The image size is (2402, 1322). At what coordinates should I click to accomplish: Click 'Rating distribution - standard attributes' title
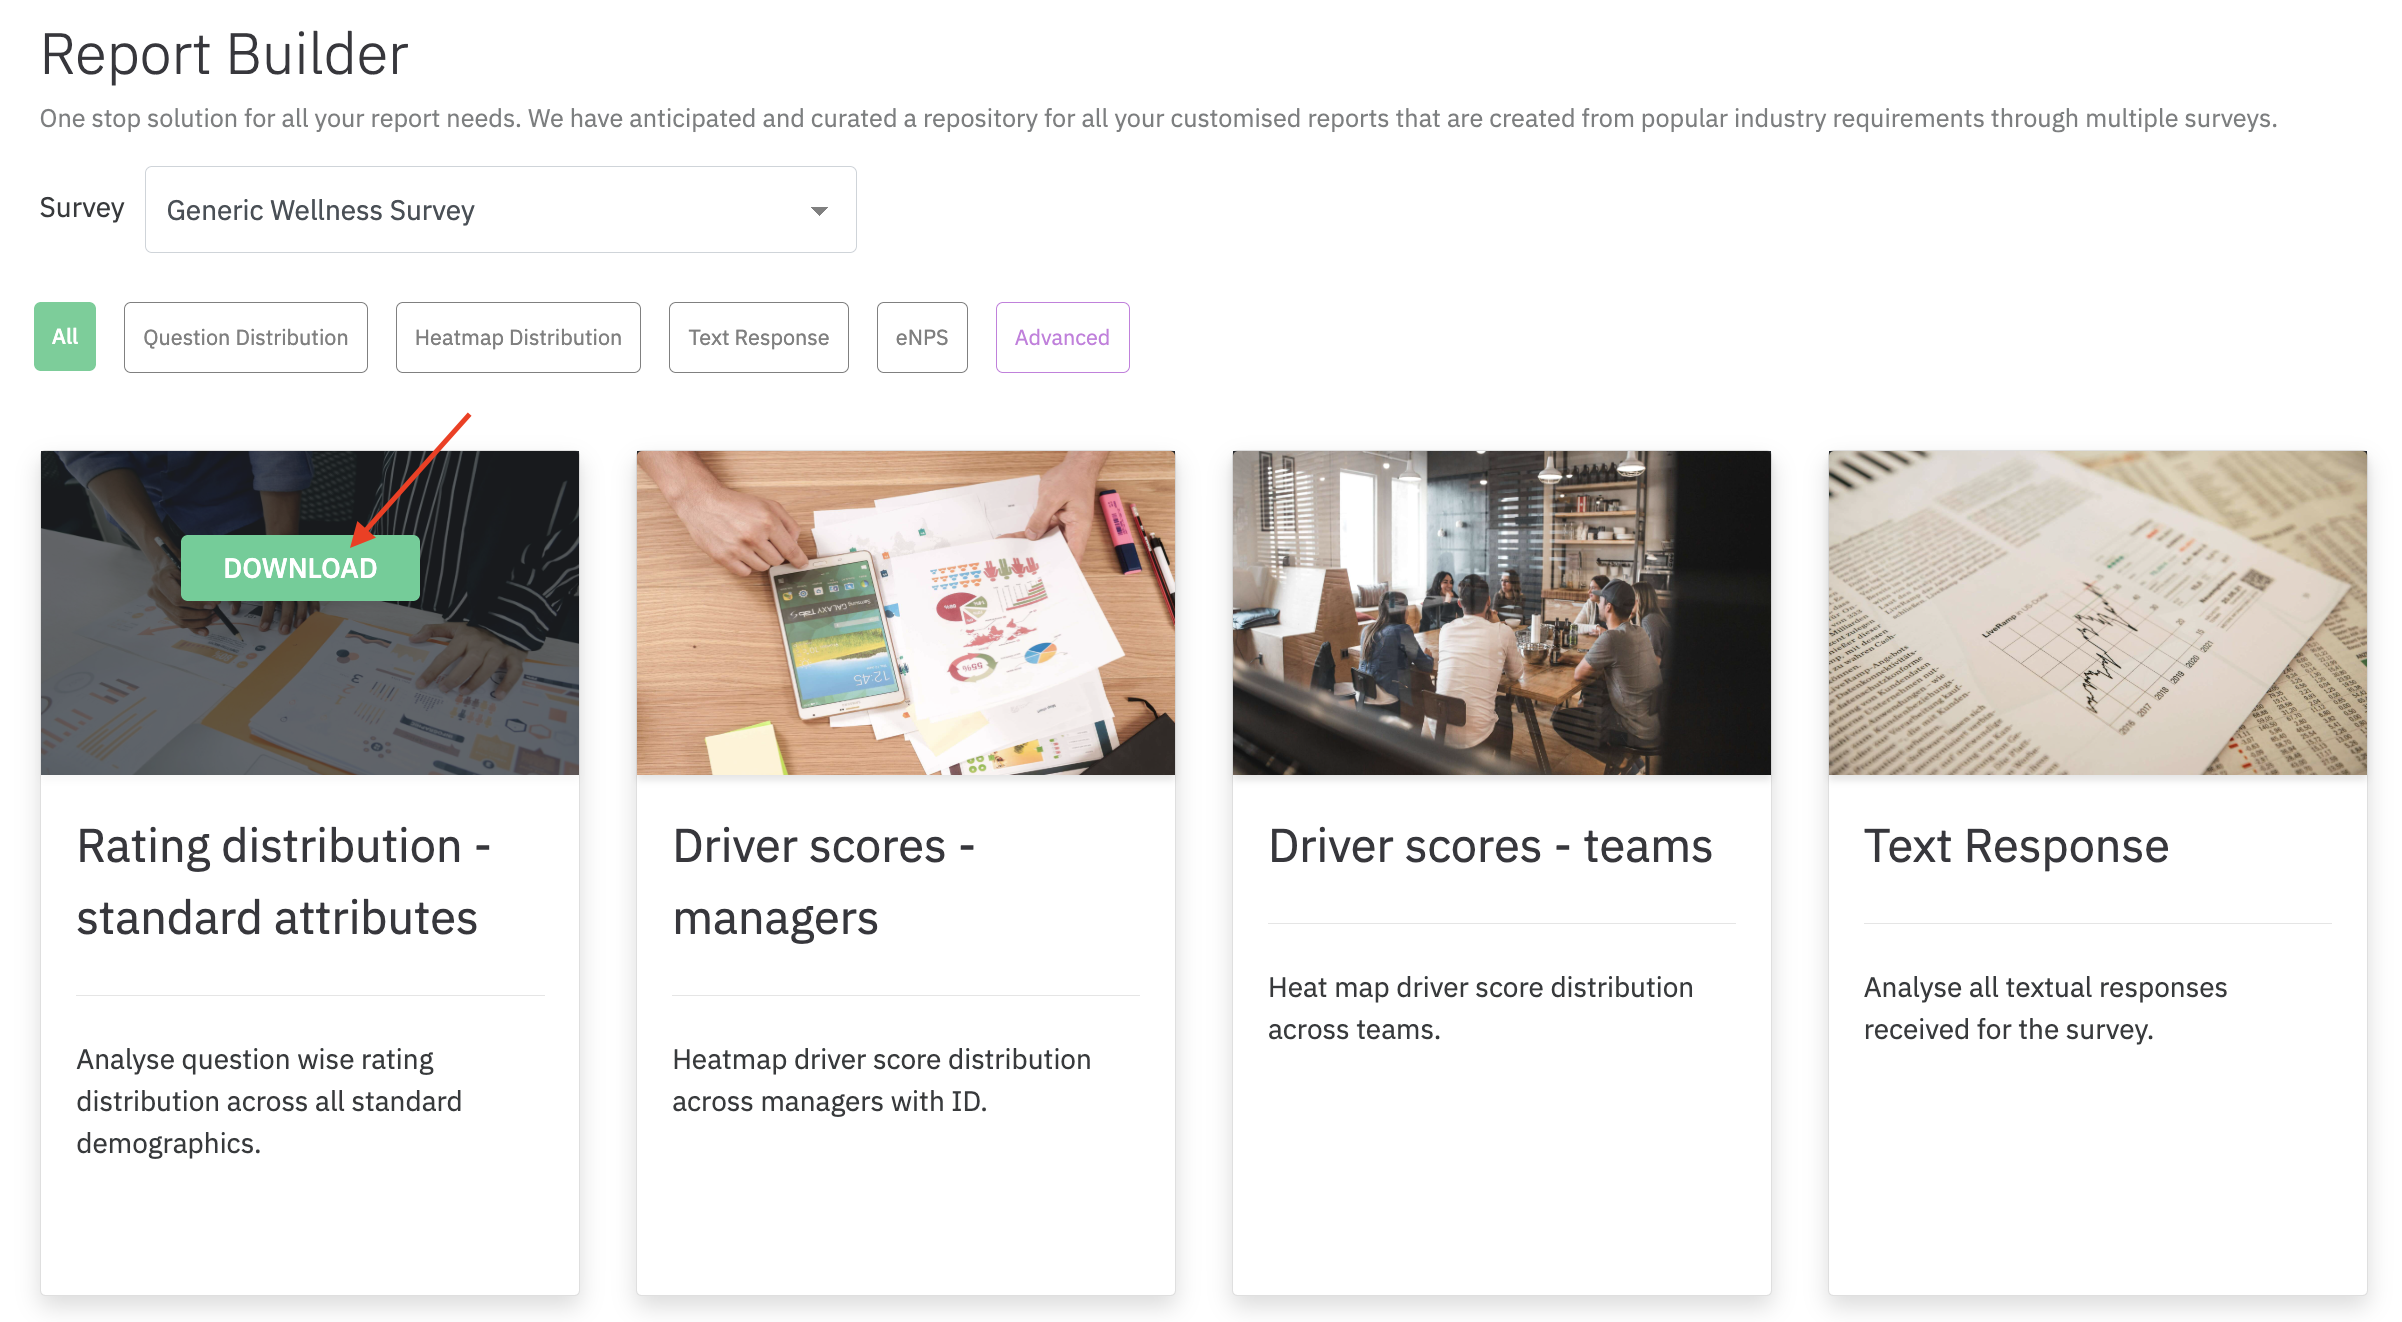(284, 882)
